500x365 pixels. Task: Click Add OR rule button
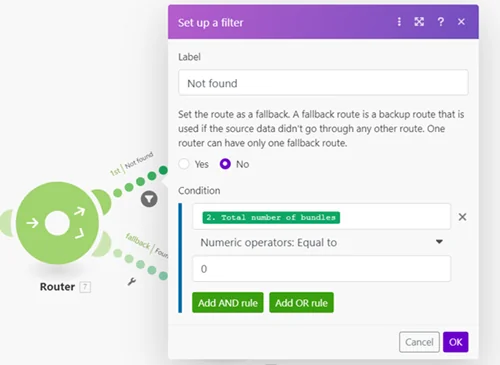(301, 303)
